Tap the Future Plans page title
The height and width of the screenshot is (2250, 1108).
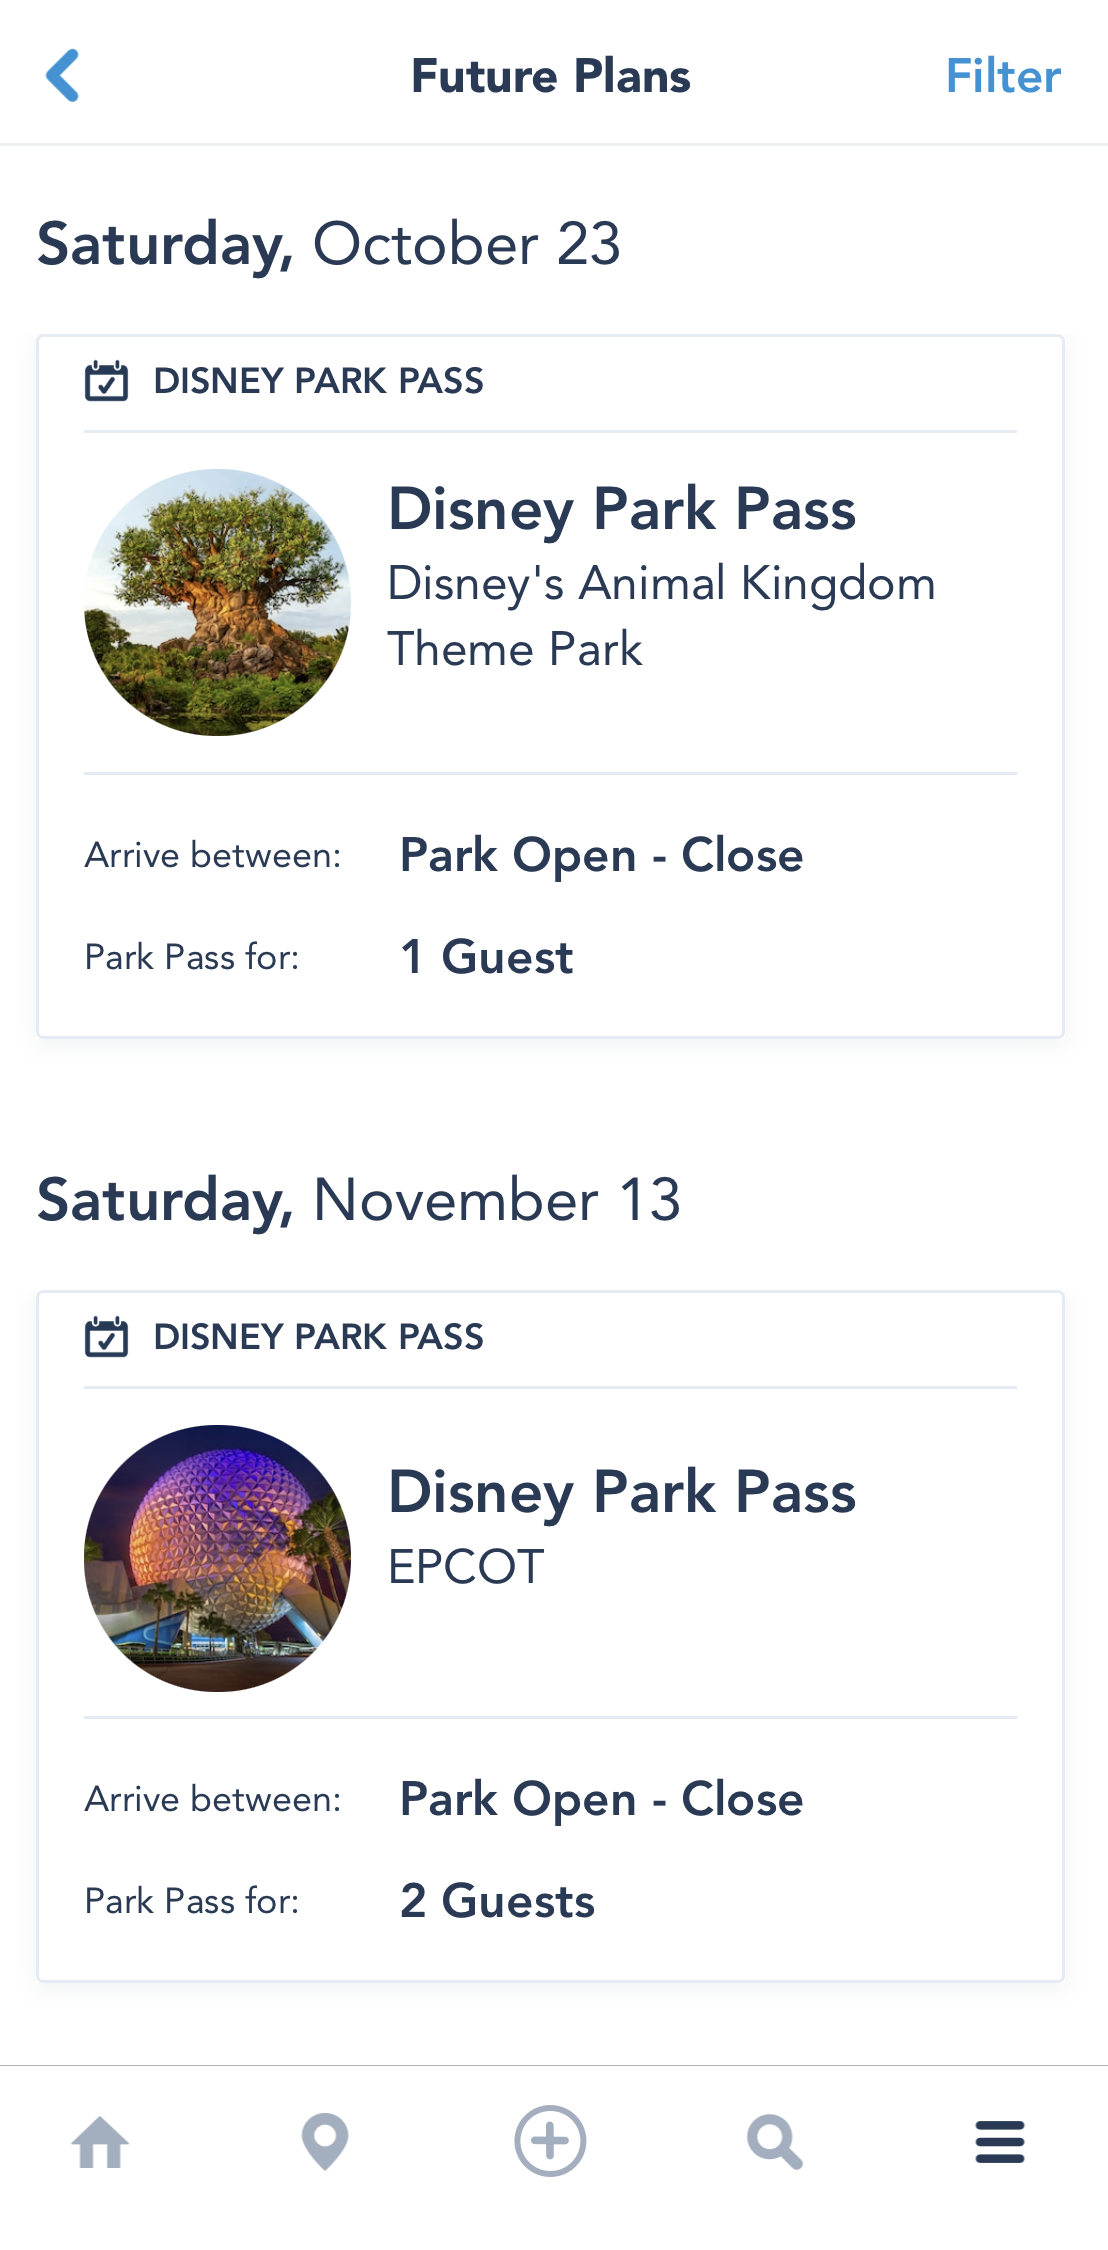coord(551,76)
